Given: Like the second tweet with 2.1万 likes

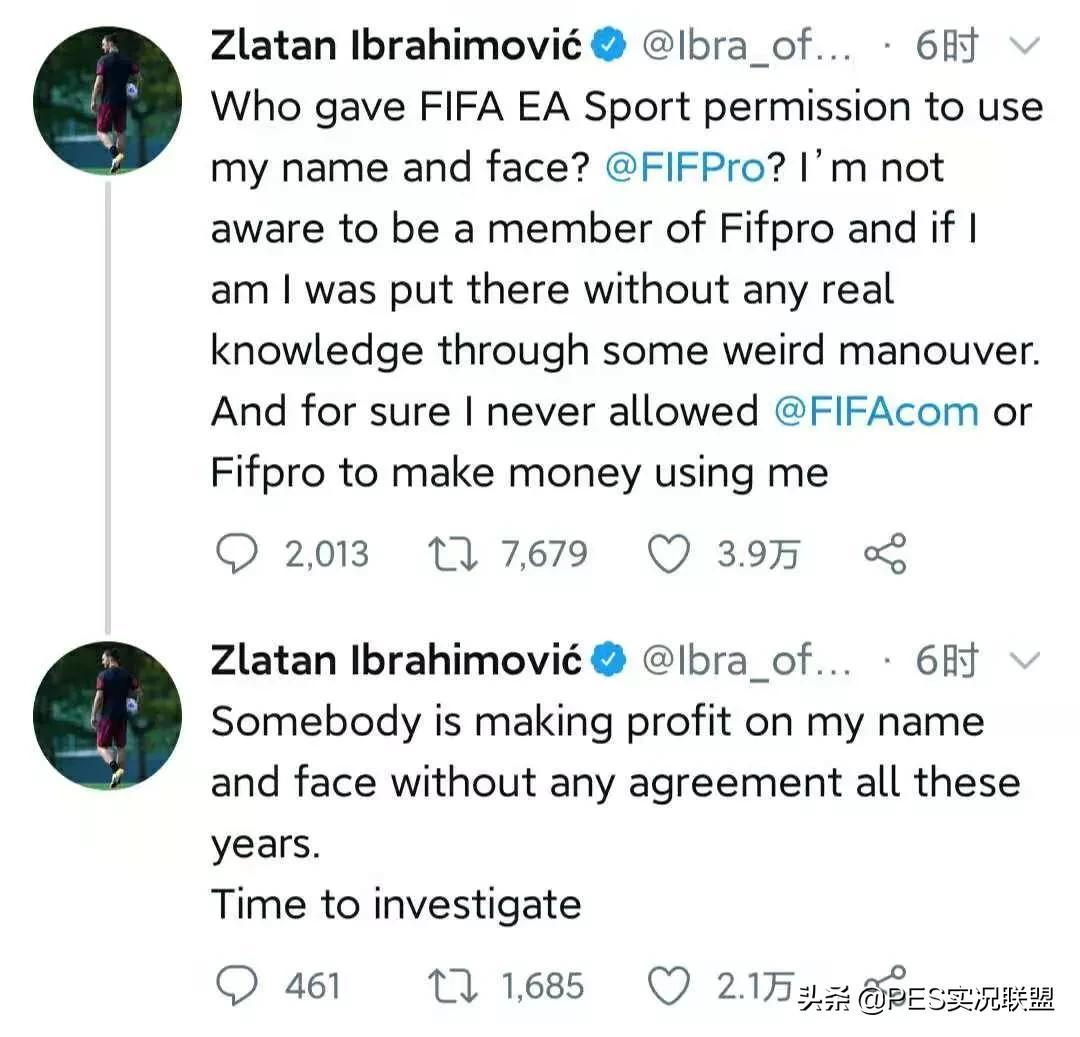Looking at the screenshot, I should tap(669, 986).
